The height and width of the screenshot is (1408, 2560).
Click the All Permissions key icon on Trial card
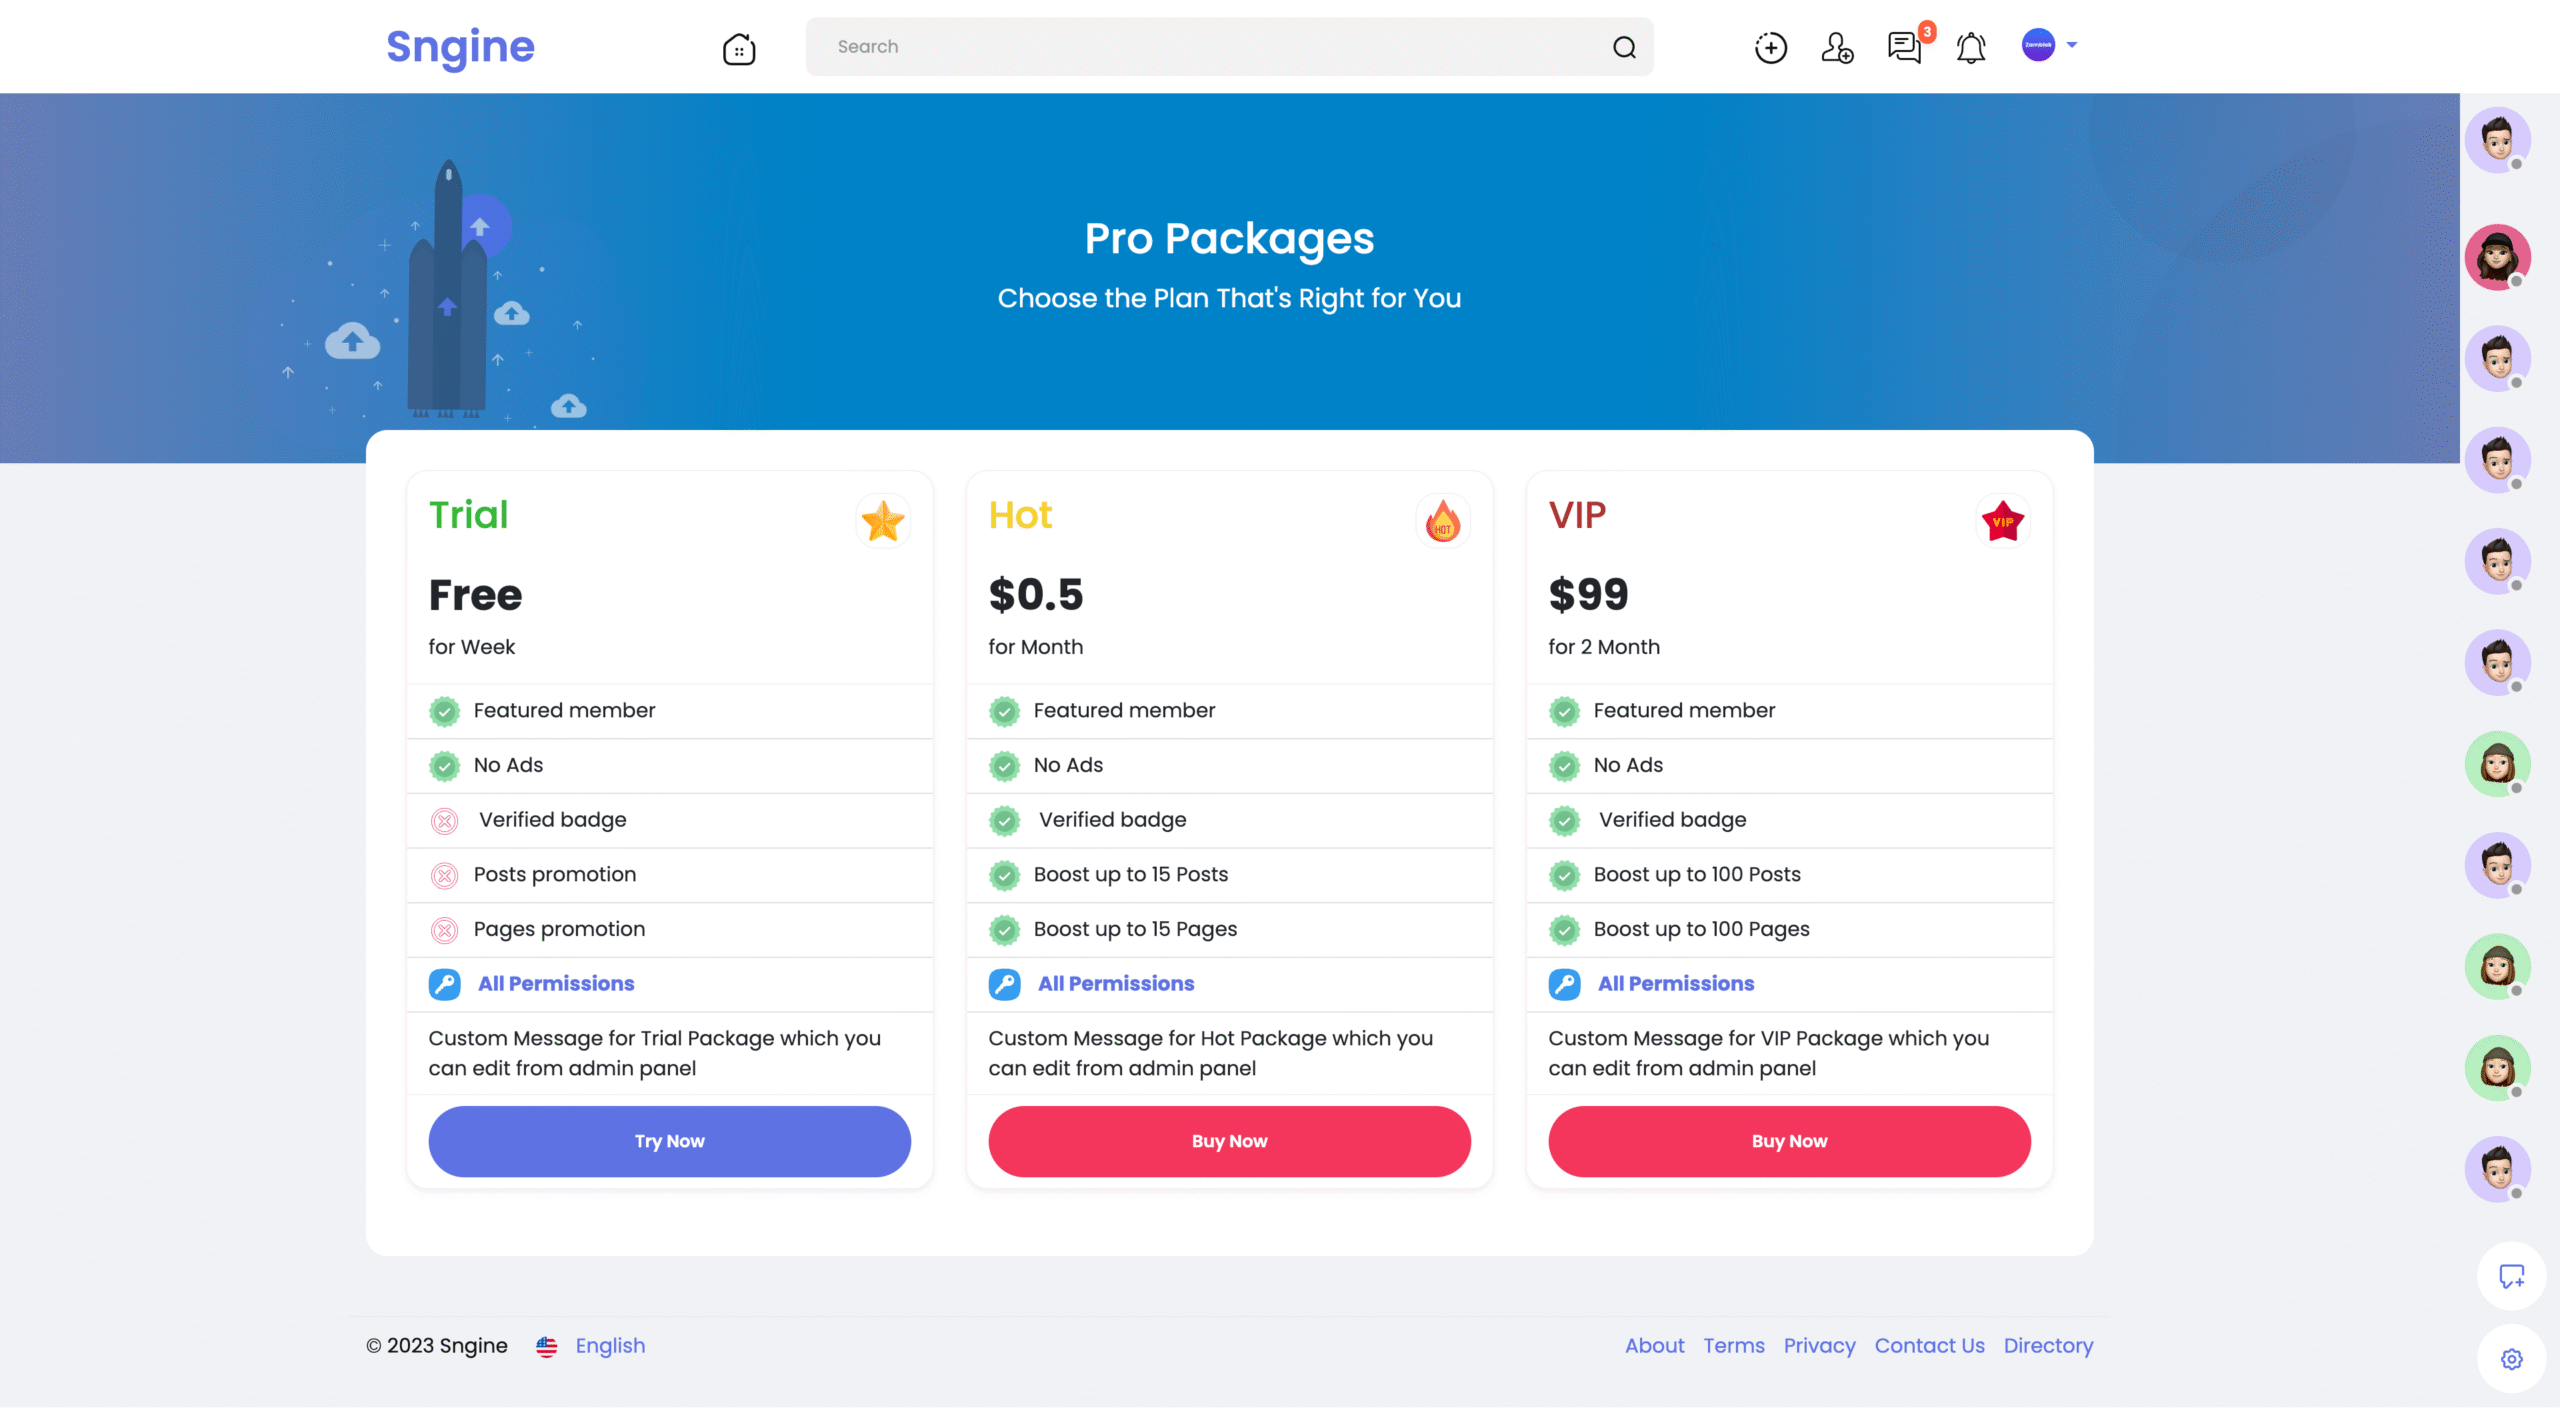tap(445, 984)
